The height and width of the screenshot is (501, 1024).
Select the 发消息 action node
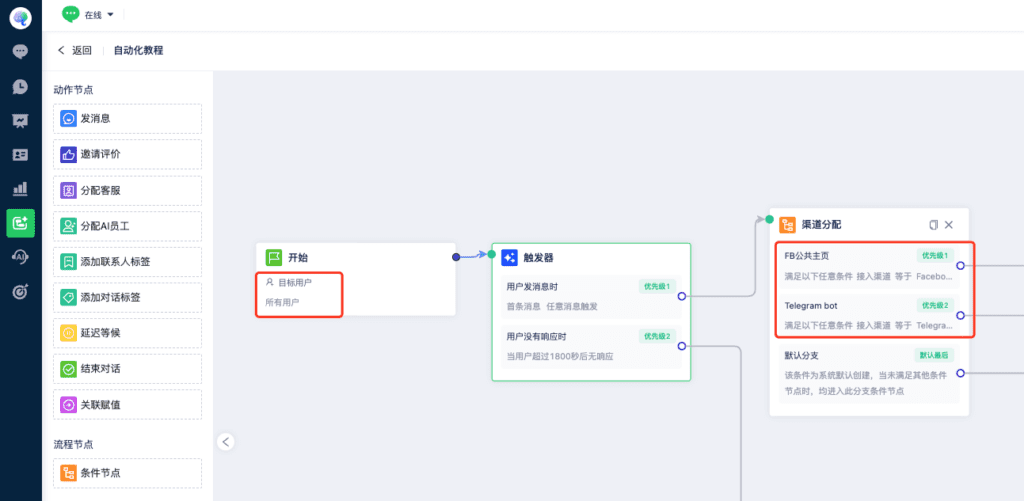127,119
